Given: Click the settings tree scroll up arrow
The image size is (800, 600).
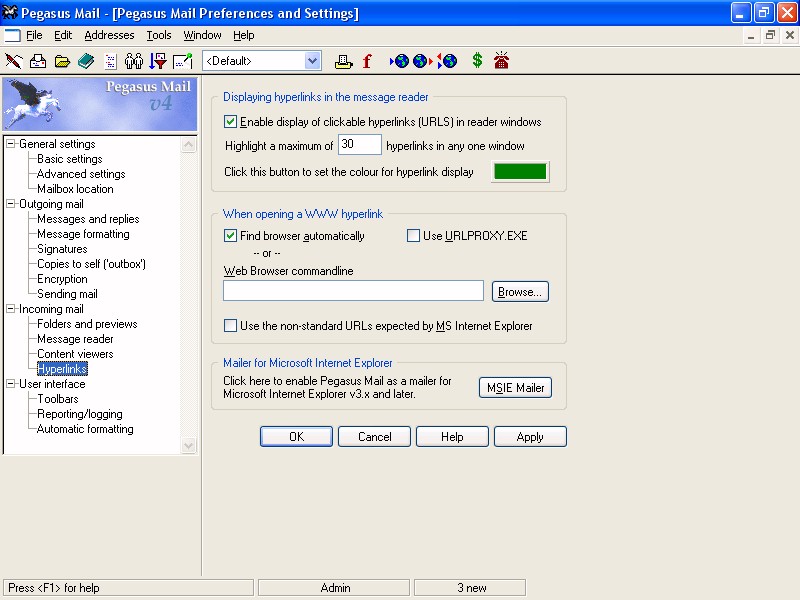Looking at the screenshot, I should click(189, 145).
